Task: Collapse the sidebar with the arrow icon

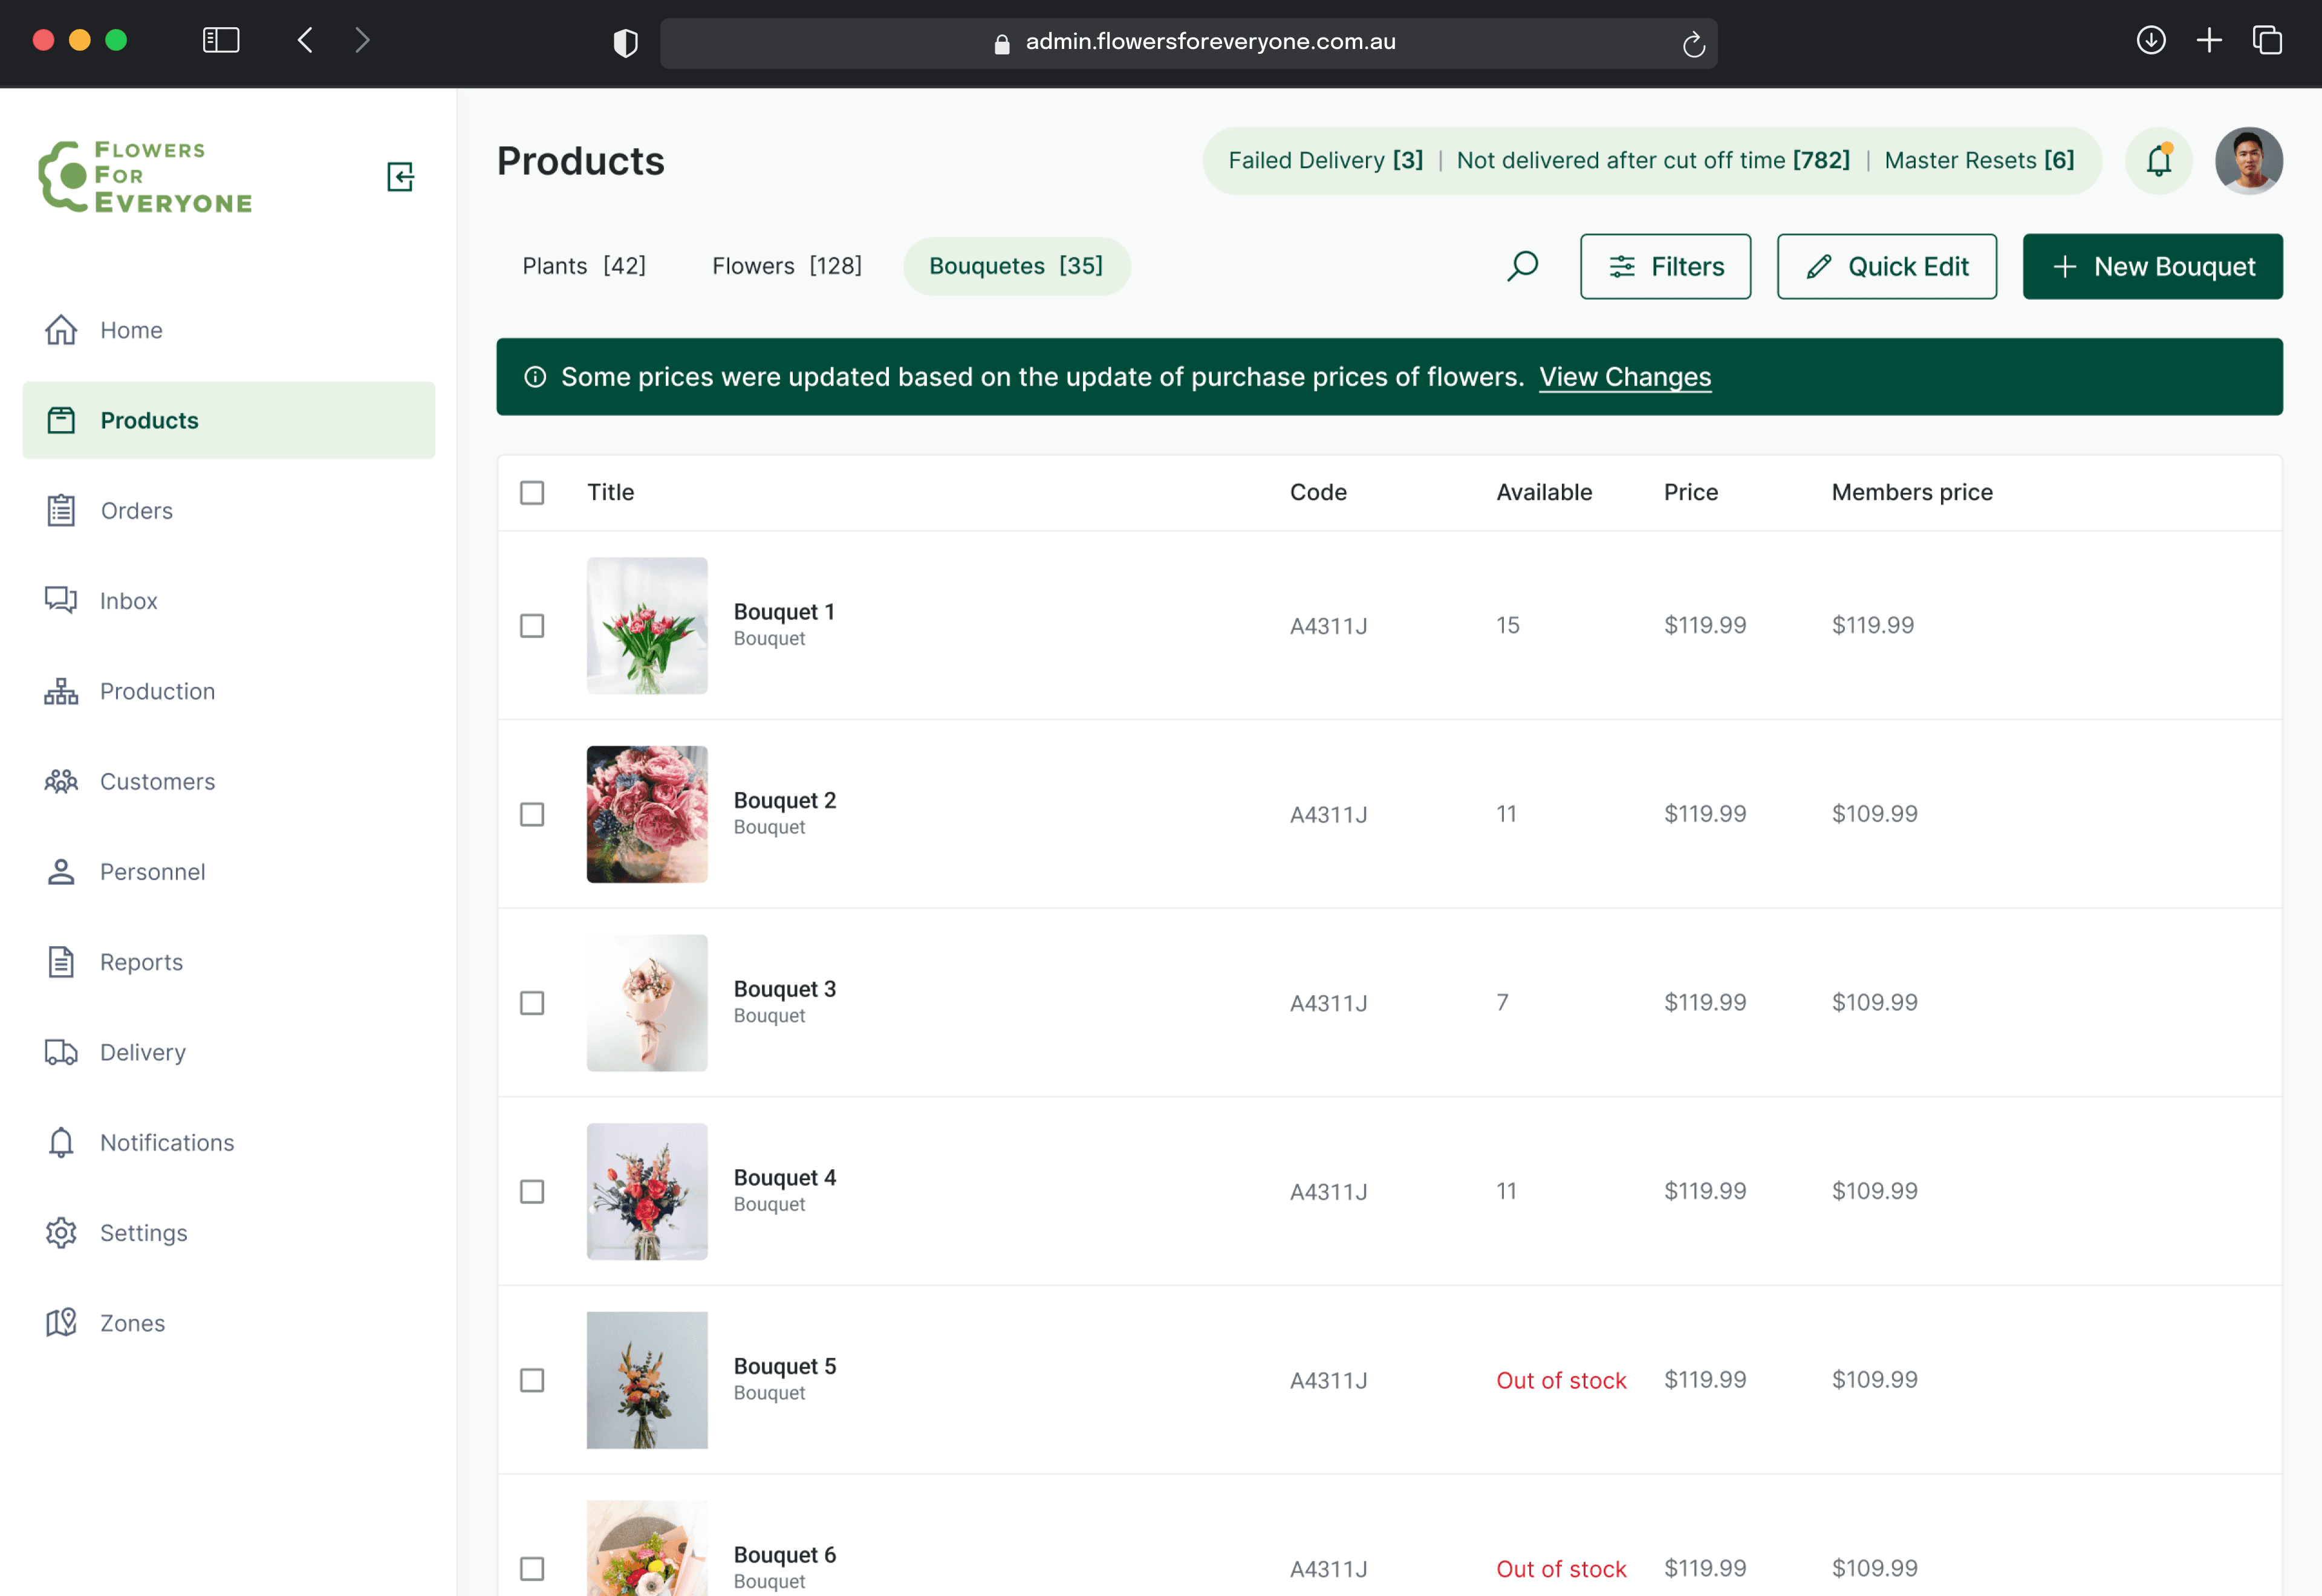Action: point(400,177)
